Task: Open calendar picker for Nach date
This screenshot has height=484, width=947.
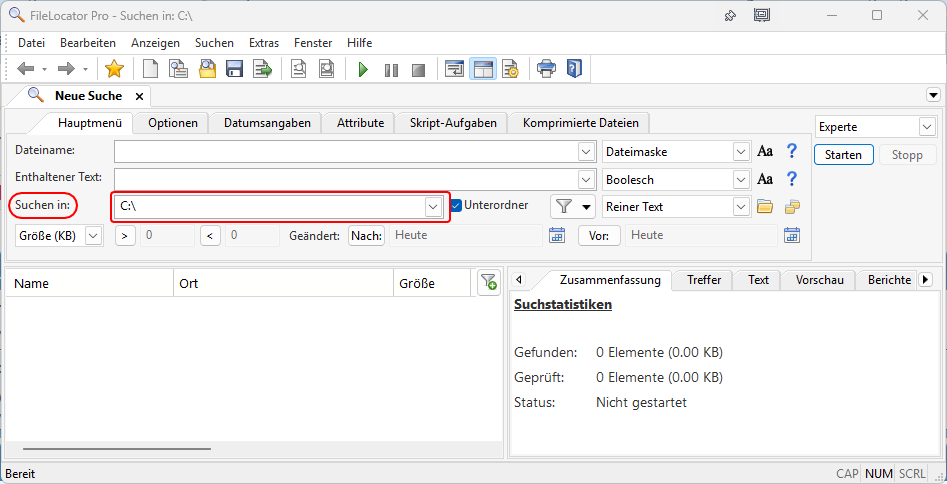Action: [x=557, y=236]
